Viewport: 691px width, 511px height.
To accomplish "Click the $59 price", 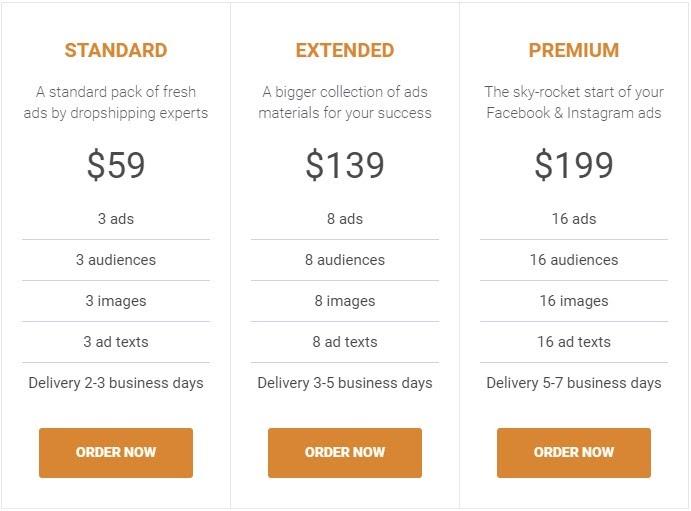I will [116, 165].
